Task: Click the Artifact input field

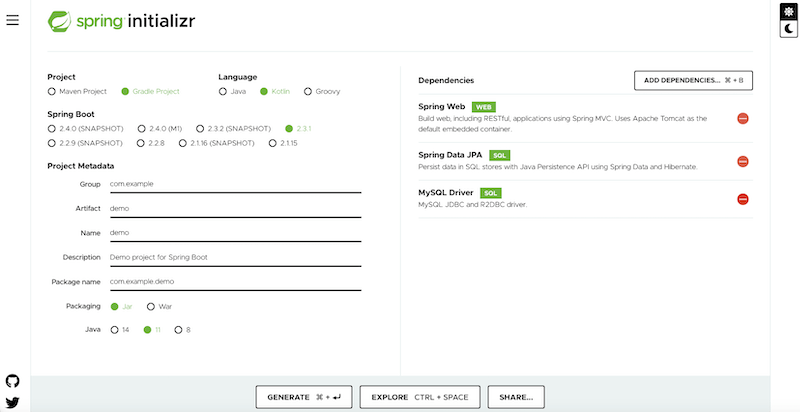Action: click(x=235, y=209)
